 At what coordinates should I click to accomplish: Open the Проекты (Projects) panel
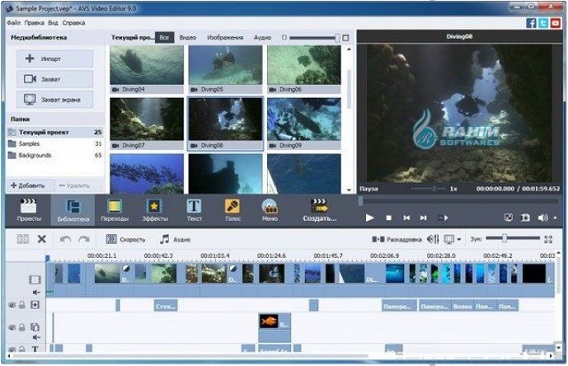pos(29,211)
